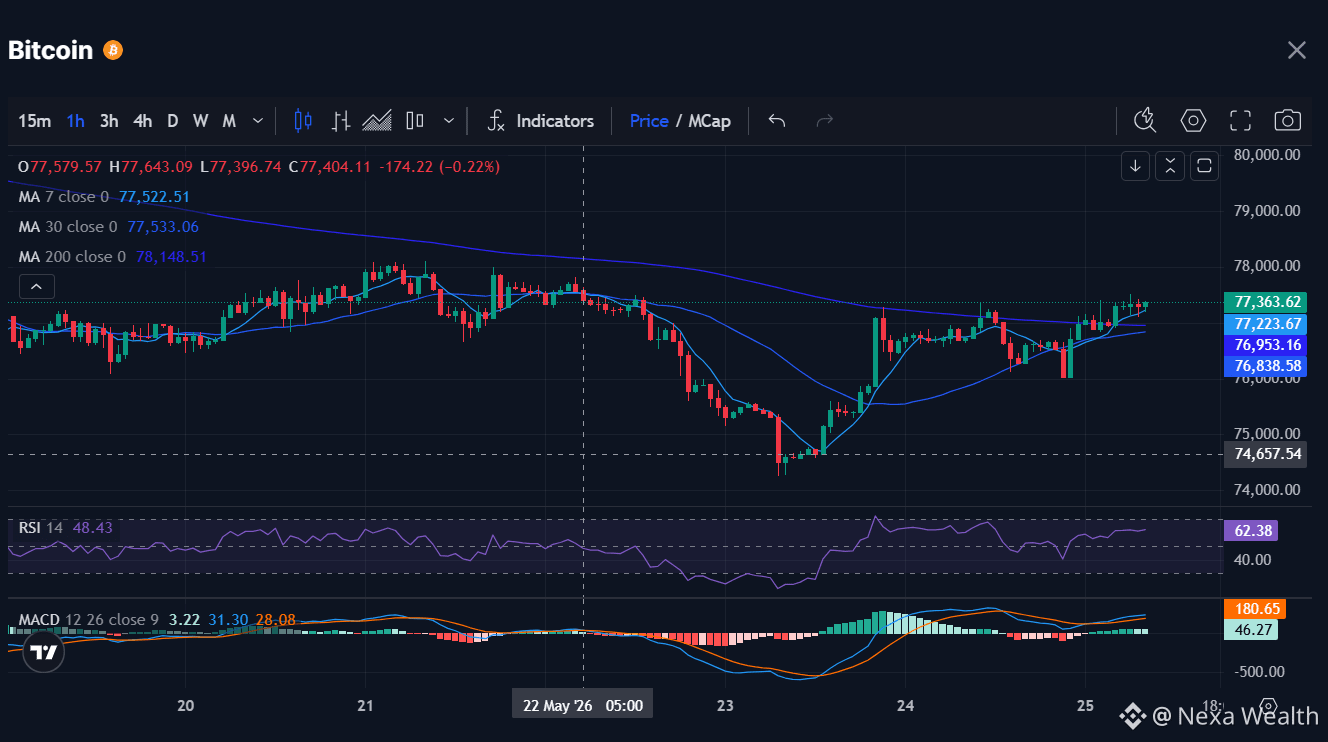Expand the more timeframes dropdown
Viewport: 1328px width, 742px height.
point(258,121)
